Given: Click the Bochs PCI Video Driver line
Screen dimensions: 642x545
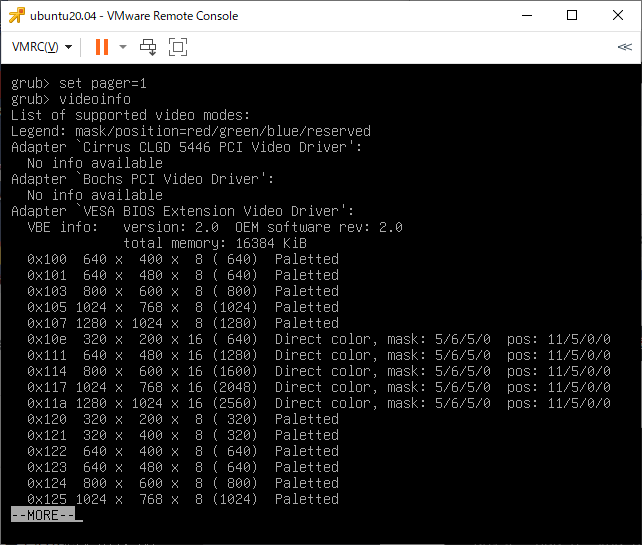Looking at the screenshot, I should pyautogui.click(x=142, y=179).
